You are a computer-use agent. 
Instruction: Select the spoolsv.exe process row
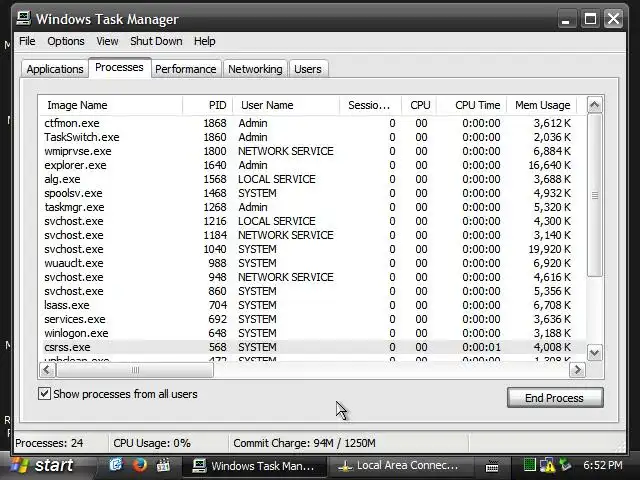click(x=313, y=193)
